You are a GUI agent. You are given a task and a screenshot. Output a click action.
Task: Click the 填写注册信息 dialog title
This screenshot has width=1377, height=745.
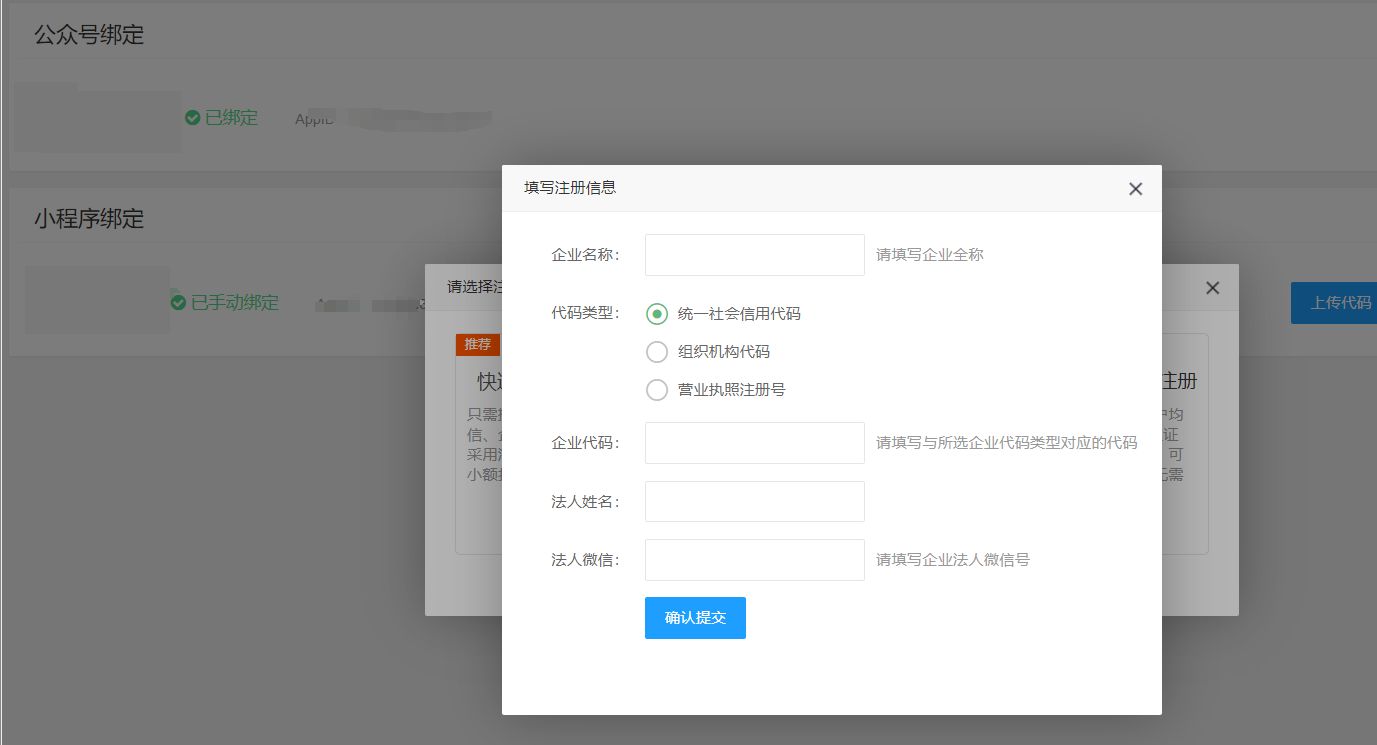click(570, 188)
